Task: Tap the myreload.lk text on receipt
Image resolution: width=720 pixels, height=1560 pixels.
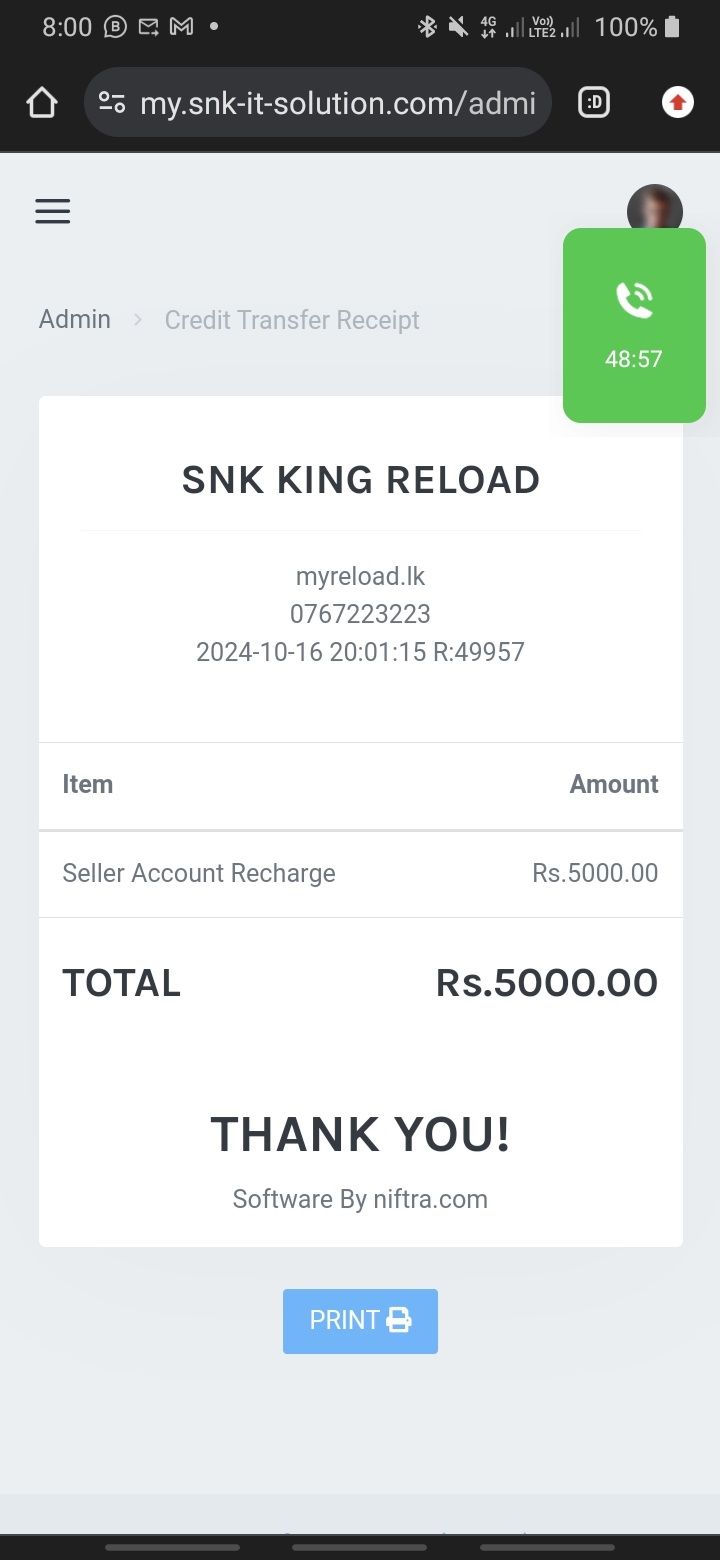Action: pyautogui.click(x=360, y=576)
